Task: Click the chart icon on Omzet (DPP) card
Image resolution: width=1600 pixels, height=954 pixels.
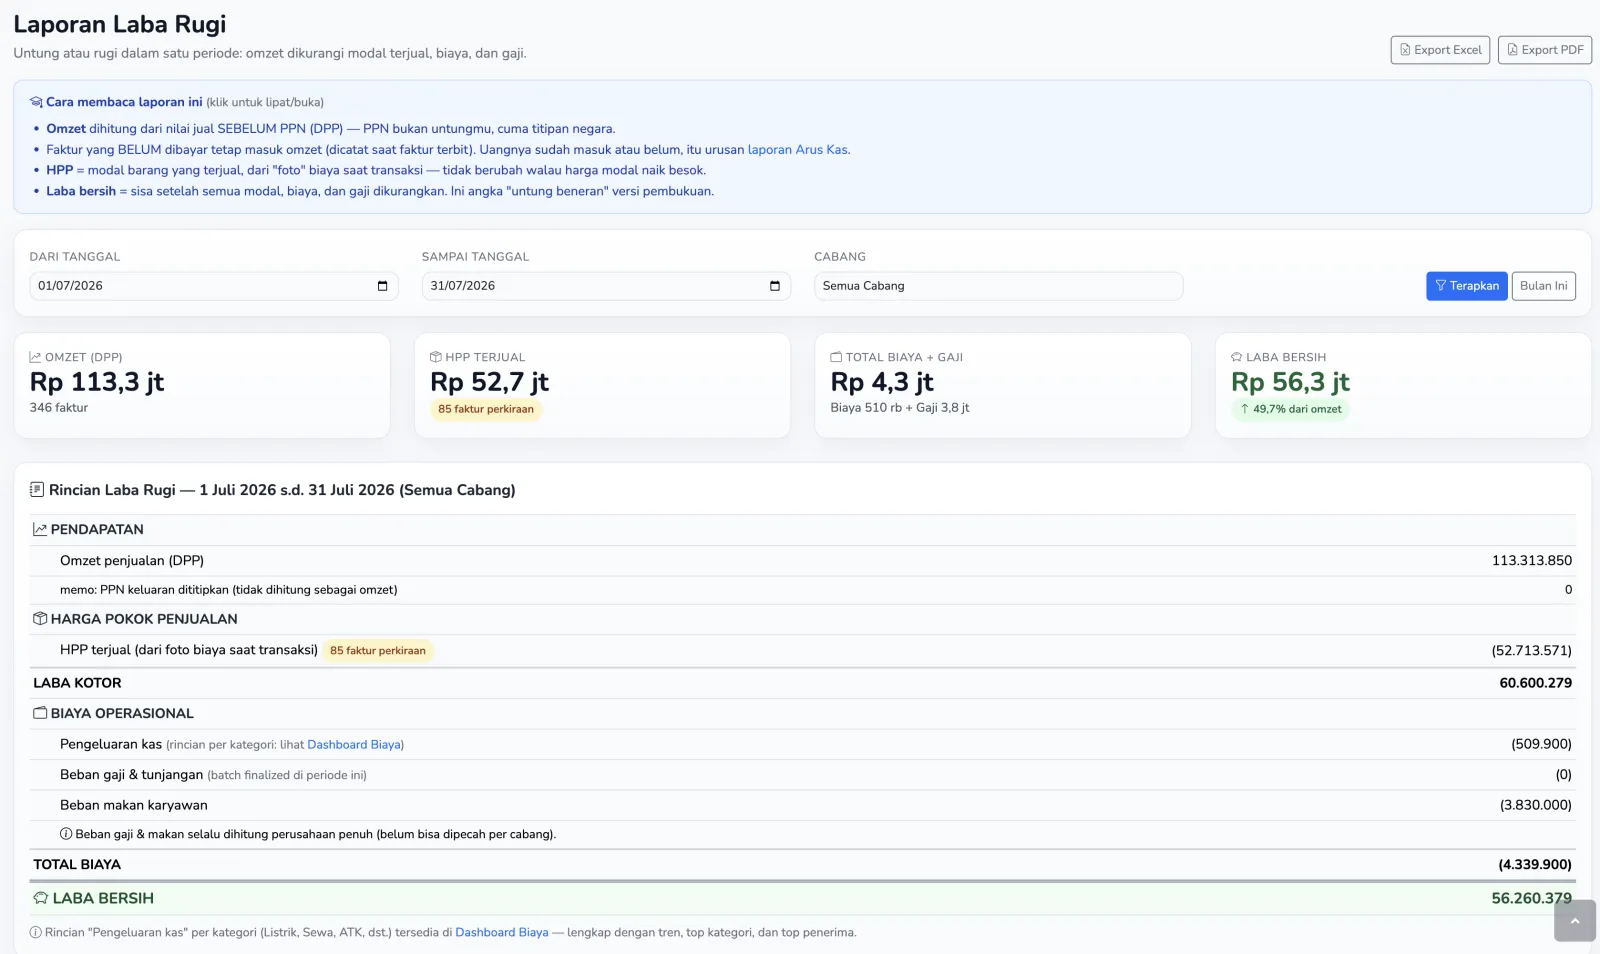Action: tap(35, 357)
